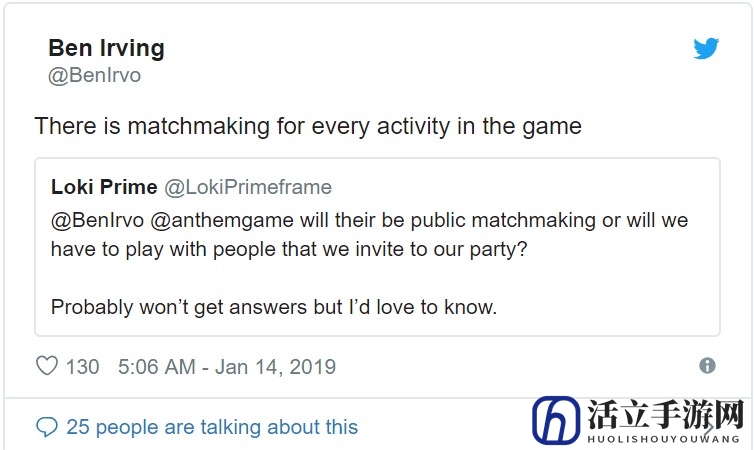Click the chevron arrow beside the watermark
This screenshot has width=754, height=450.
708,429
